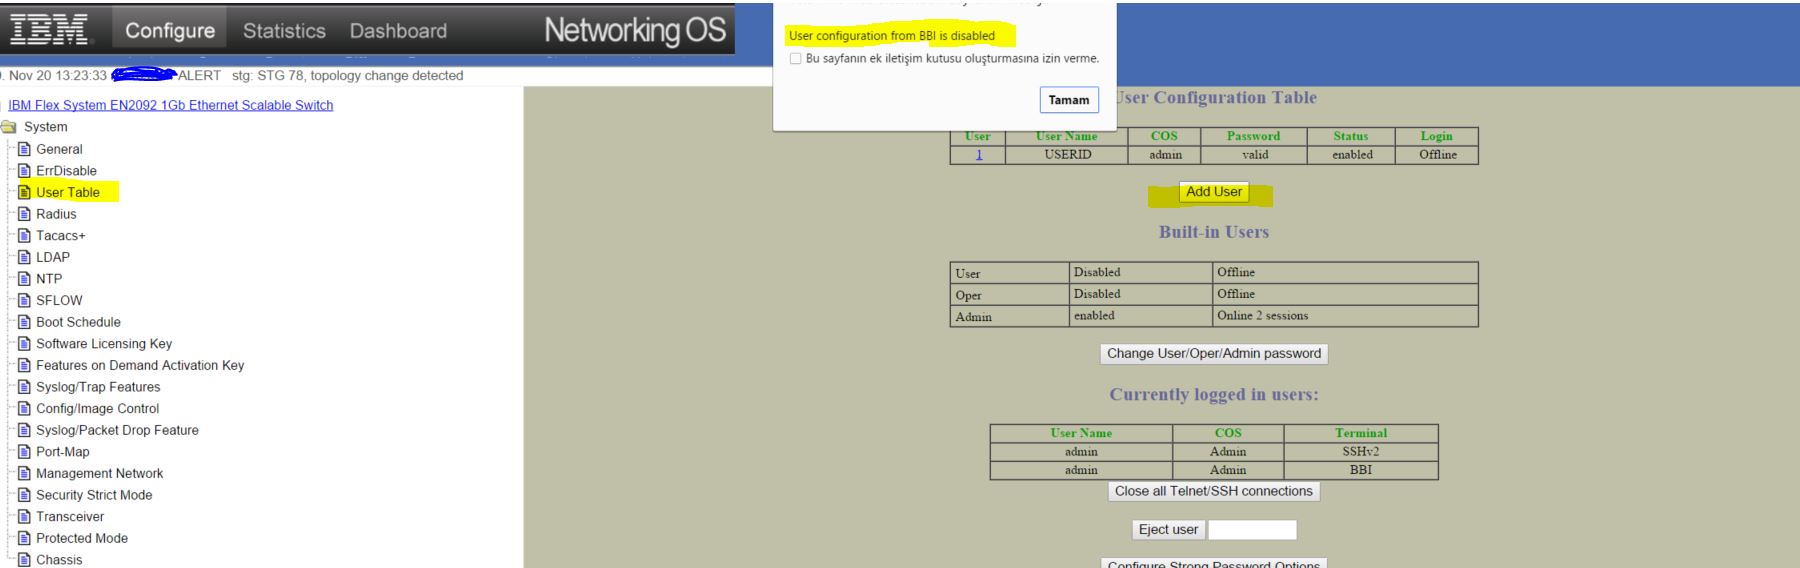The image size is (1800, 568).
Task: Open Management Network entry
Action: click(x=99, y=474)
